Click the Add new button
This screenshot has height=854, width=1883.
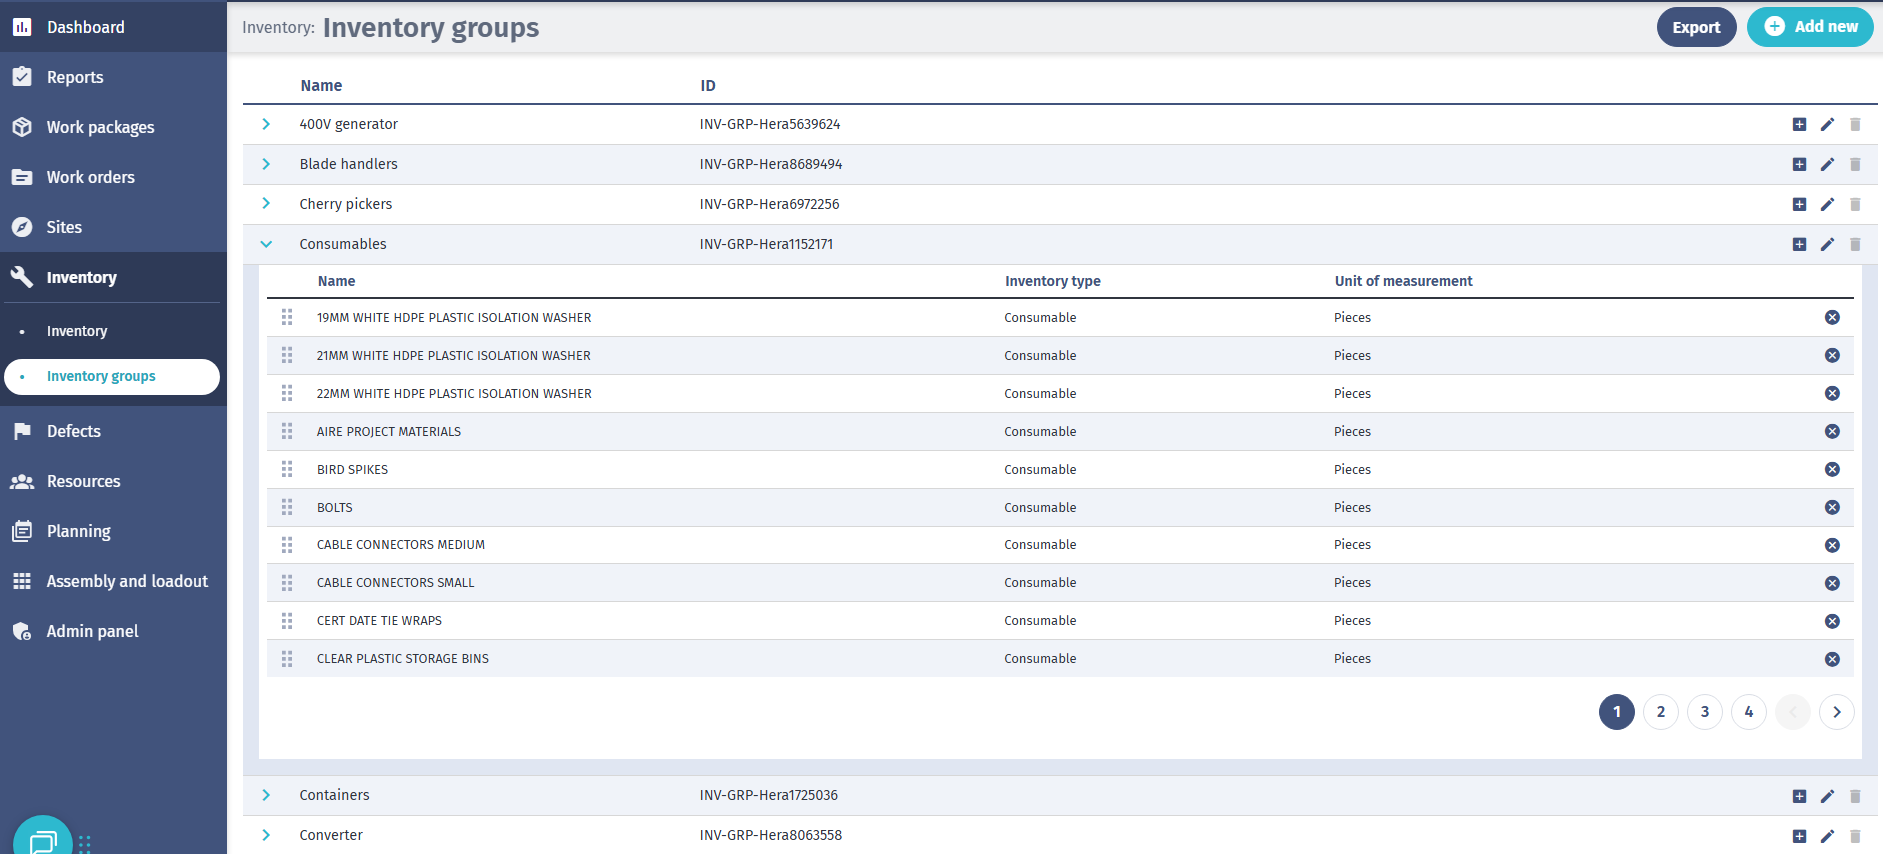coord(1810,27)
